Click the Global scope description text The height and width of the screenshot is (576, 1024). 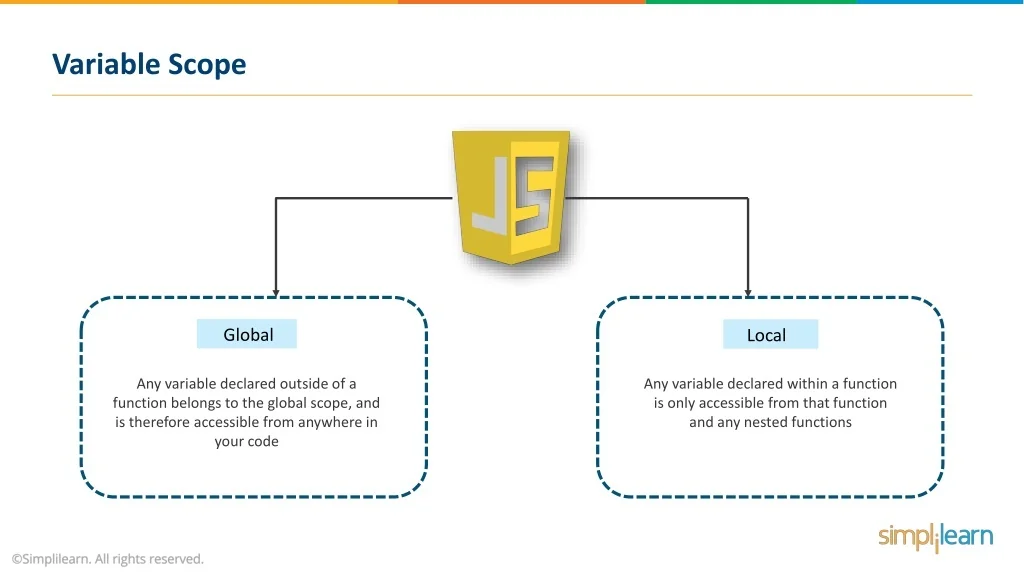pyautogui.click(x=246, y=412)
